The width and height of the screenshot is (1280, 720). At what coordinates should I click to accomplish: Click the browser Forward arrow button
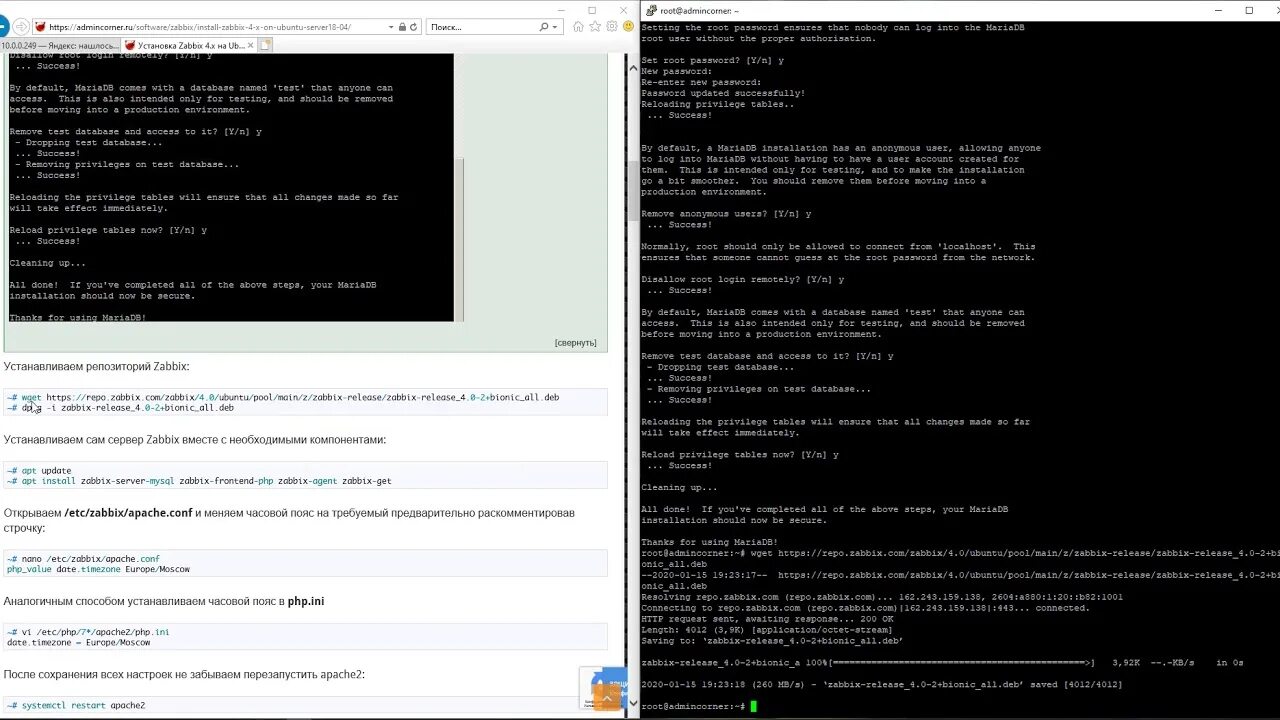click(x=21, y=27)
